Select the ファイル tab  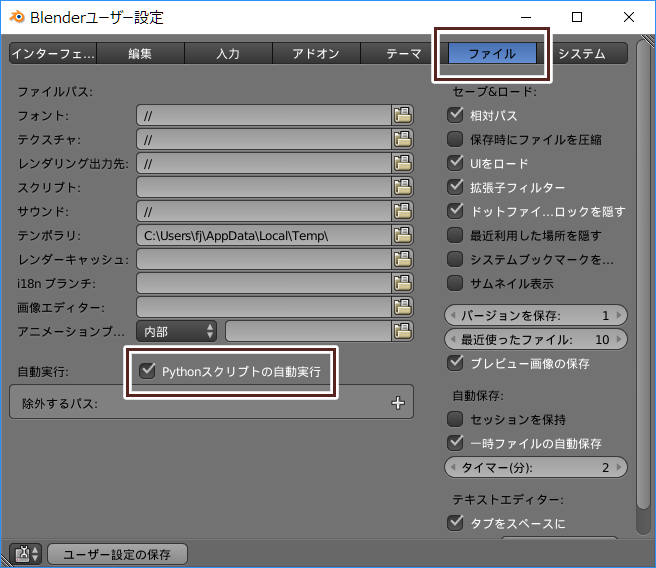coord(492,54)
